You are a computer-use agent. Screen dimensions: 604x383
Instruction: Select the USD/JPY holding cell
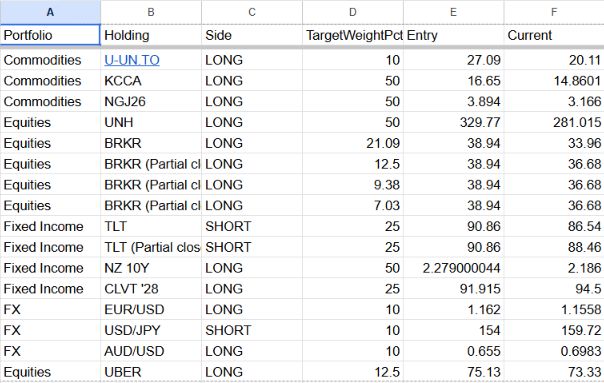pyautogui.click(x=151, y=331)
